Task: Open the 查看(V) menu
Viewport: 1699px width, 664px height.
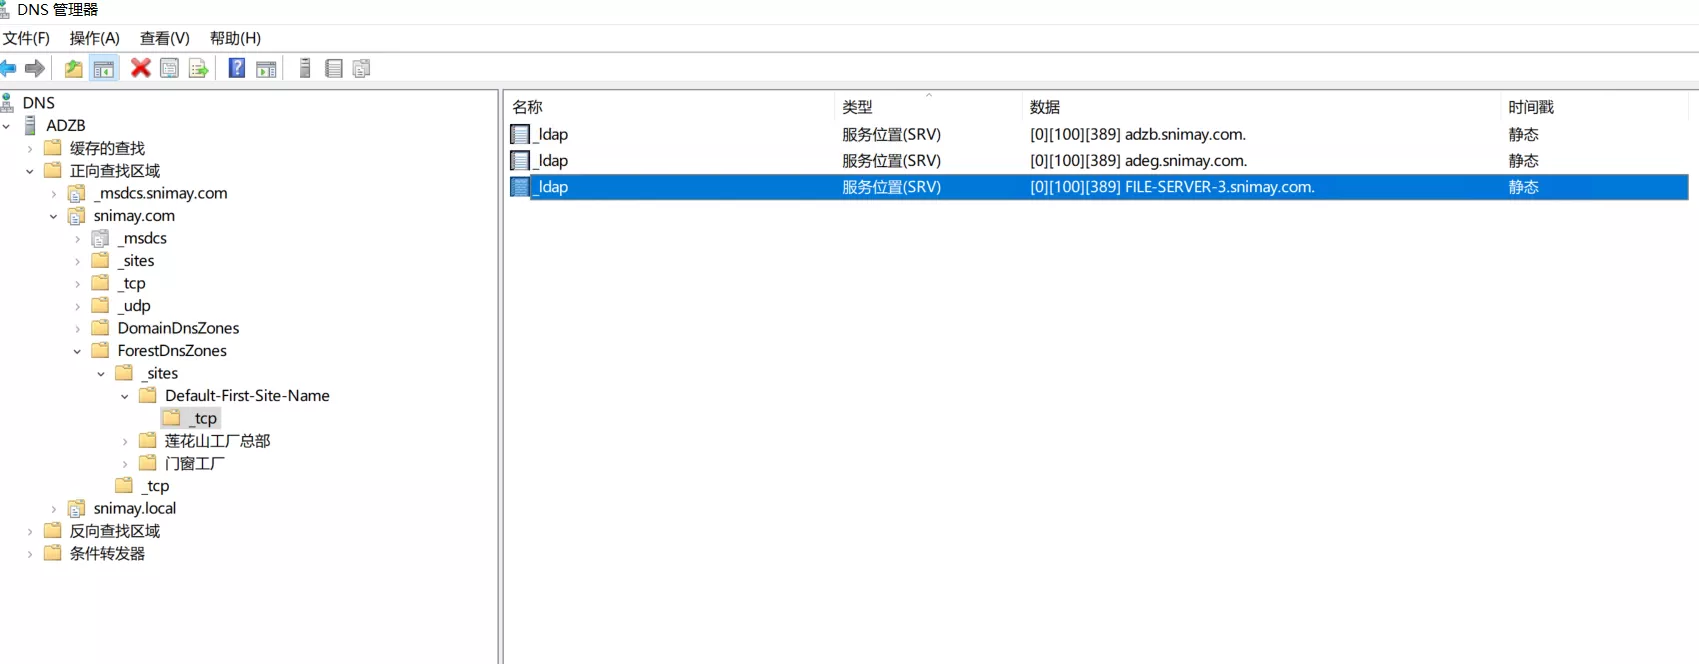Action: click(164, 38)
